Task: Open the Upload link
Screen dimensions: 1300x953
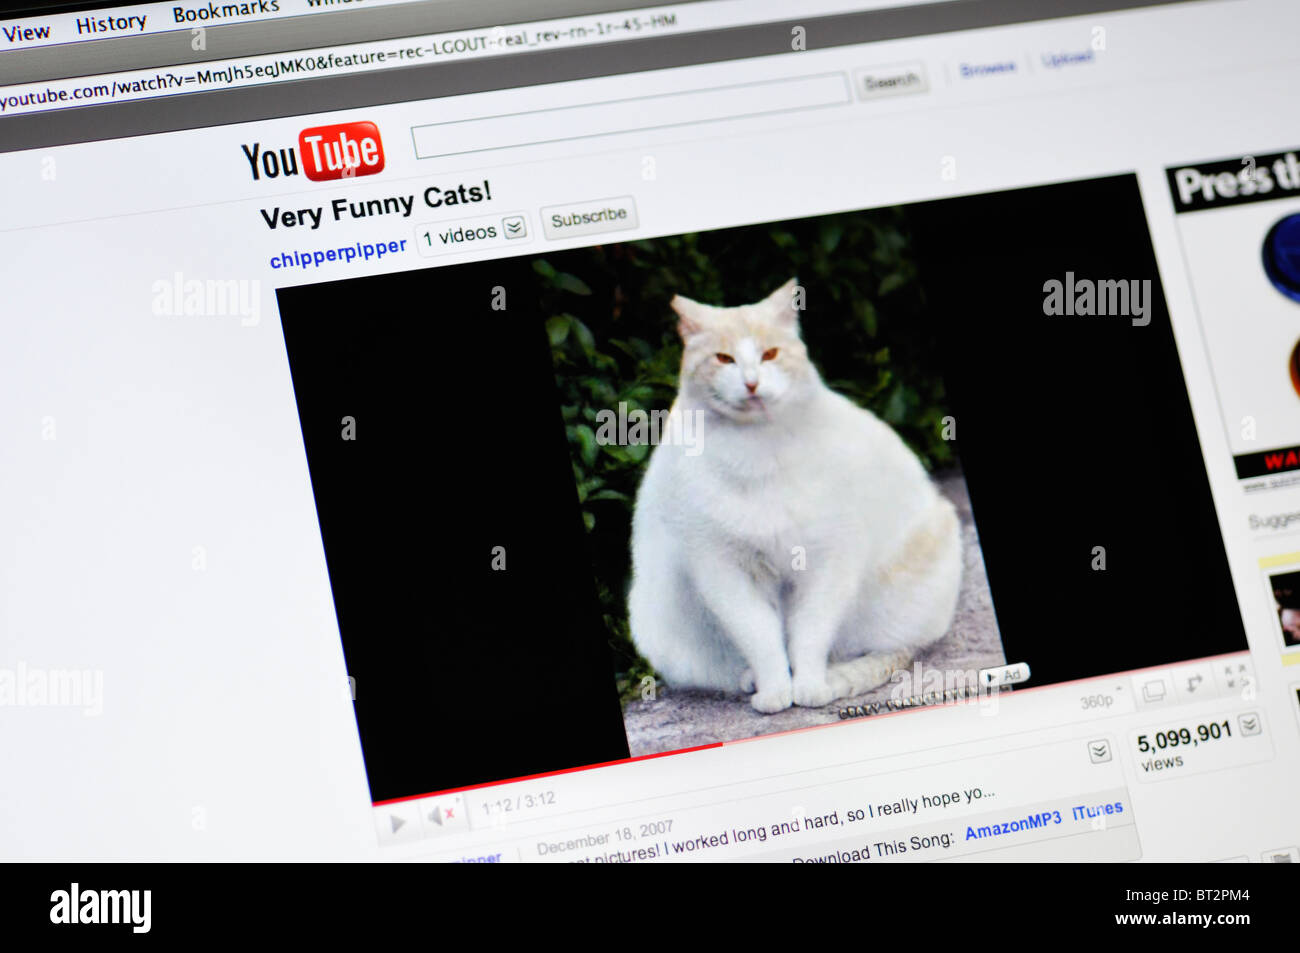Action: pos(1066,60)
